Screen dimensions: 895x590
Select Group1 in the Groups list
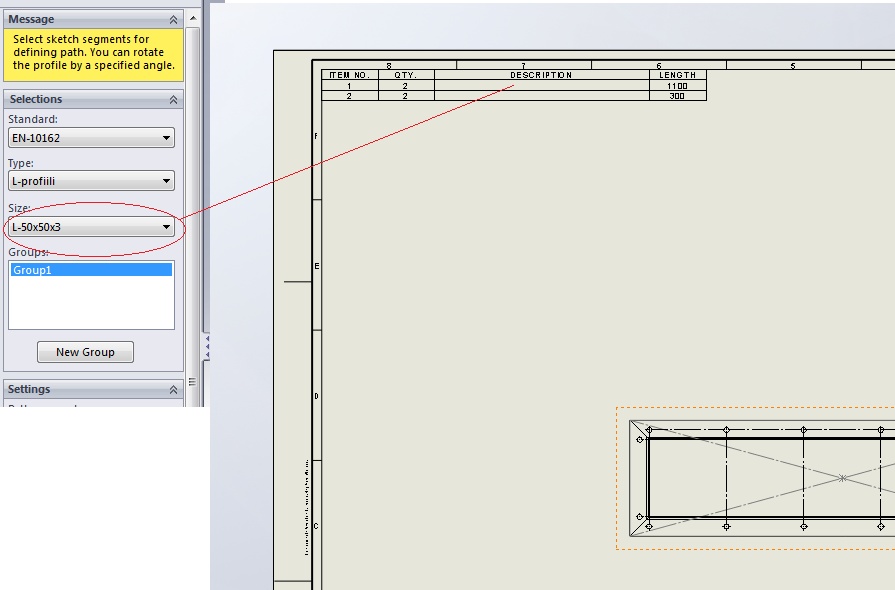point(91,270)
